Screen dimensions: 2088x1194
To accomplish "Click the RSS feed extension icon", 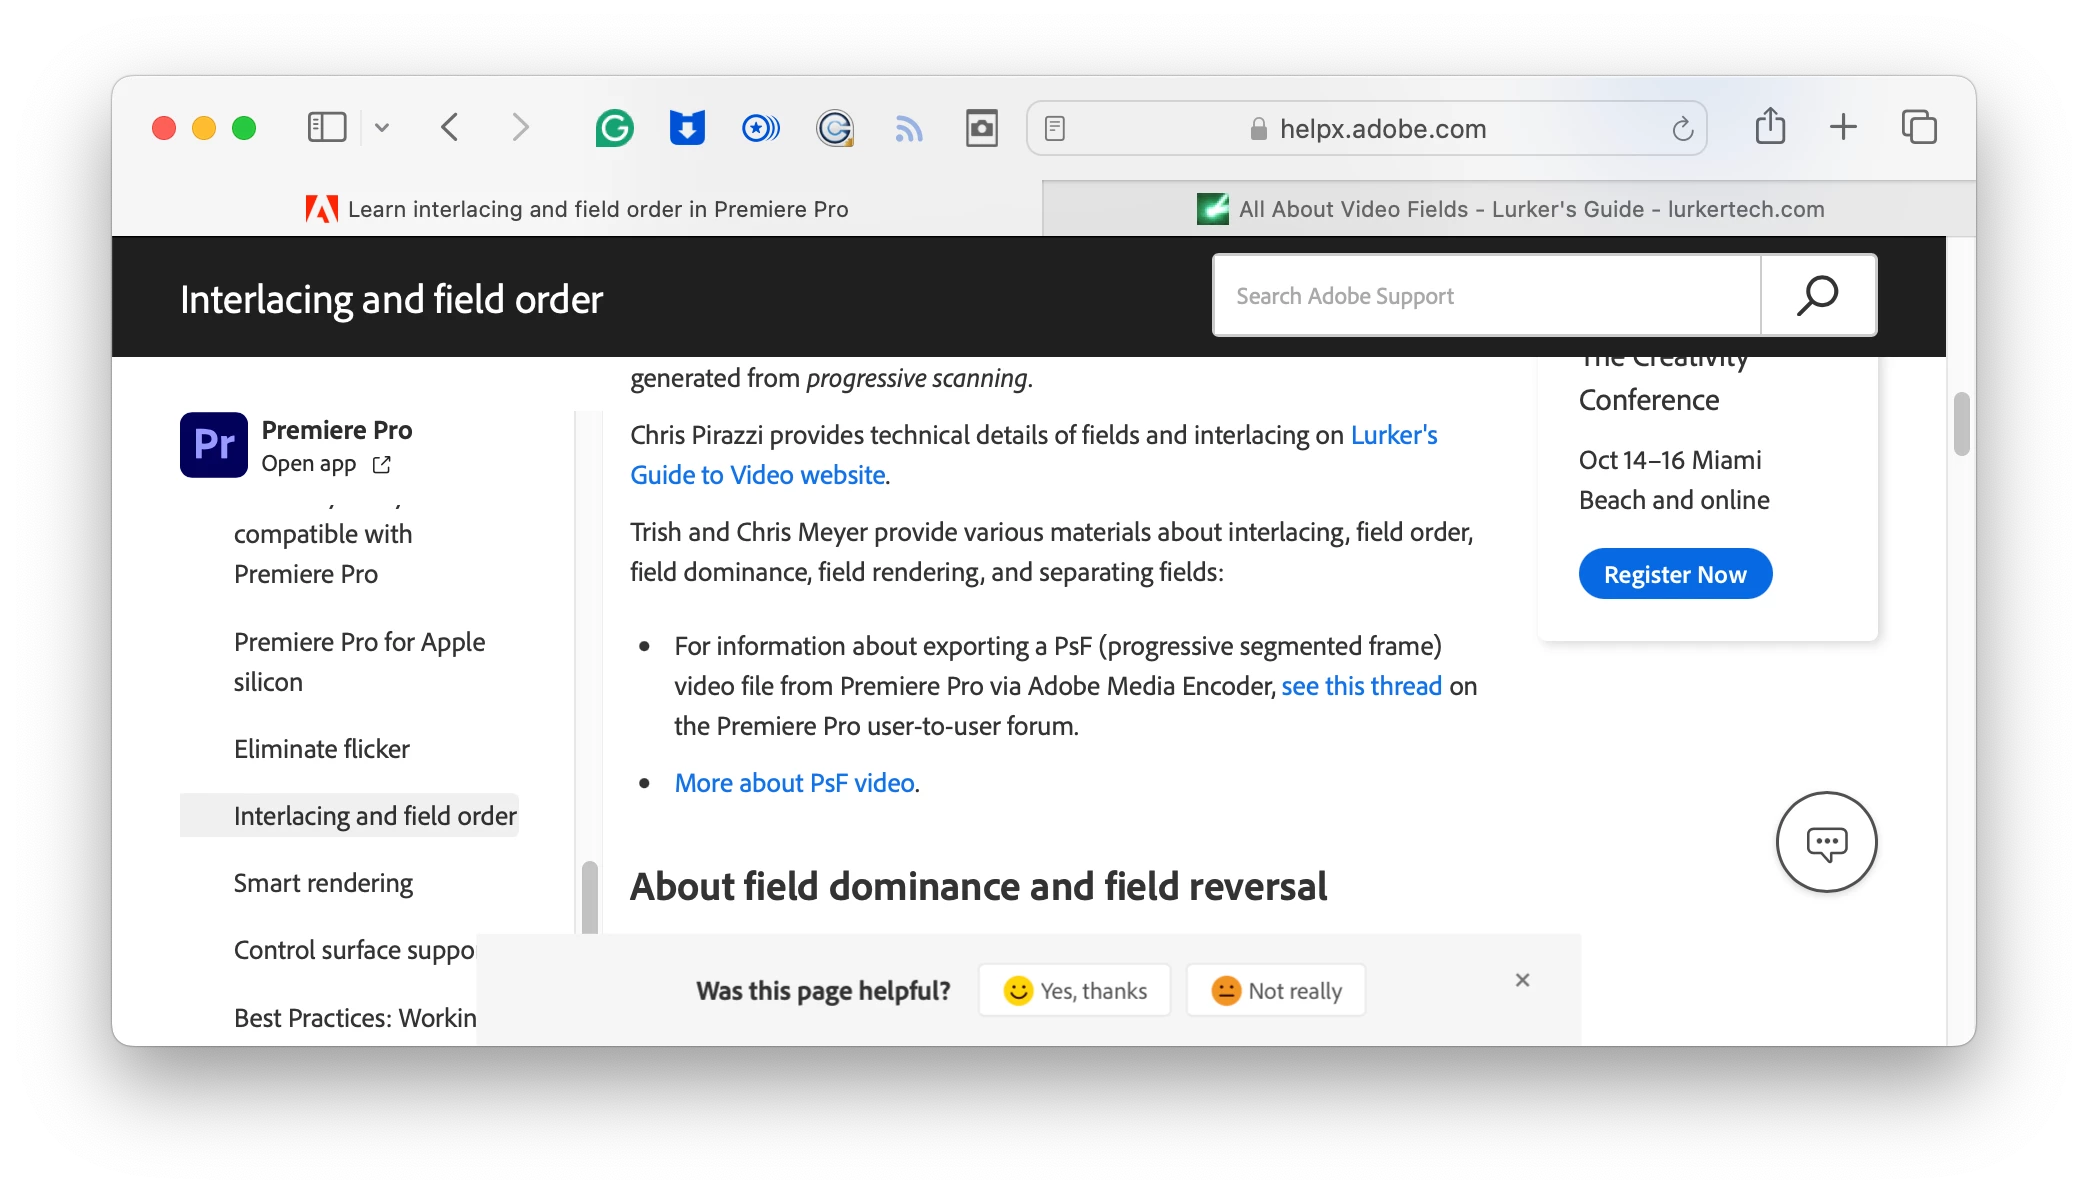I will [908, 128].
